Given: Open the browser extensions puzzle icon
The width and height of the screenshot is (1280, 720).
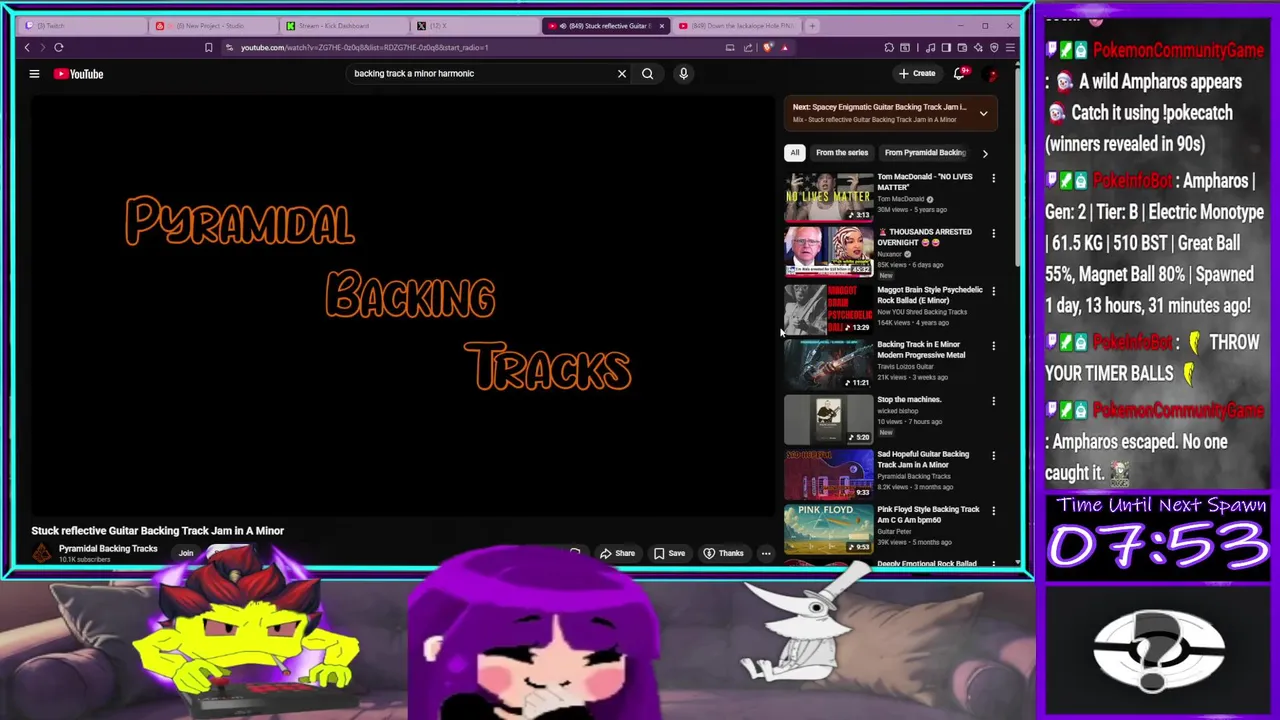Looking at the screenshot, I should point(889,47).
